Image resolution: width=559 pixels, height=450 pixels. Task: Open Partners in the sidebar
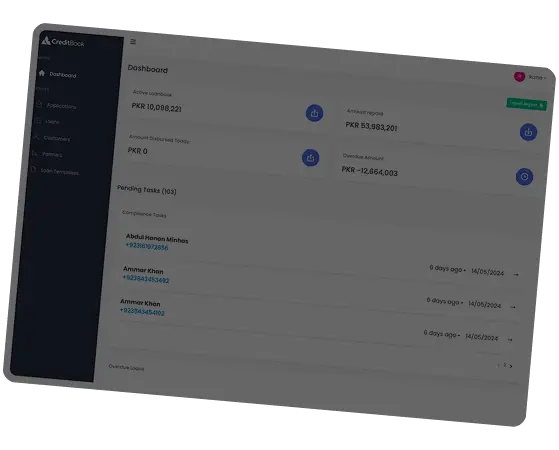(47, 154)
